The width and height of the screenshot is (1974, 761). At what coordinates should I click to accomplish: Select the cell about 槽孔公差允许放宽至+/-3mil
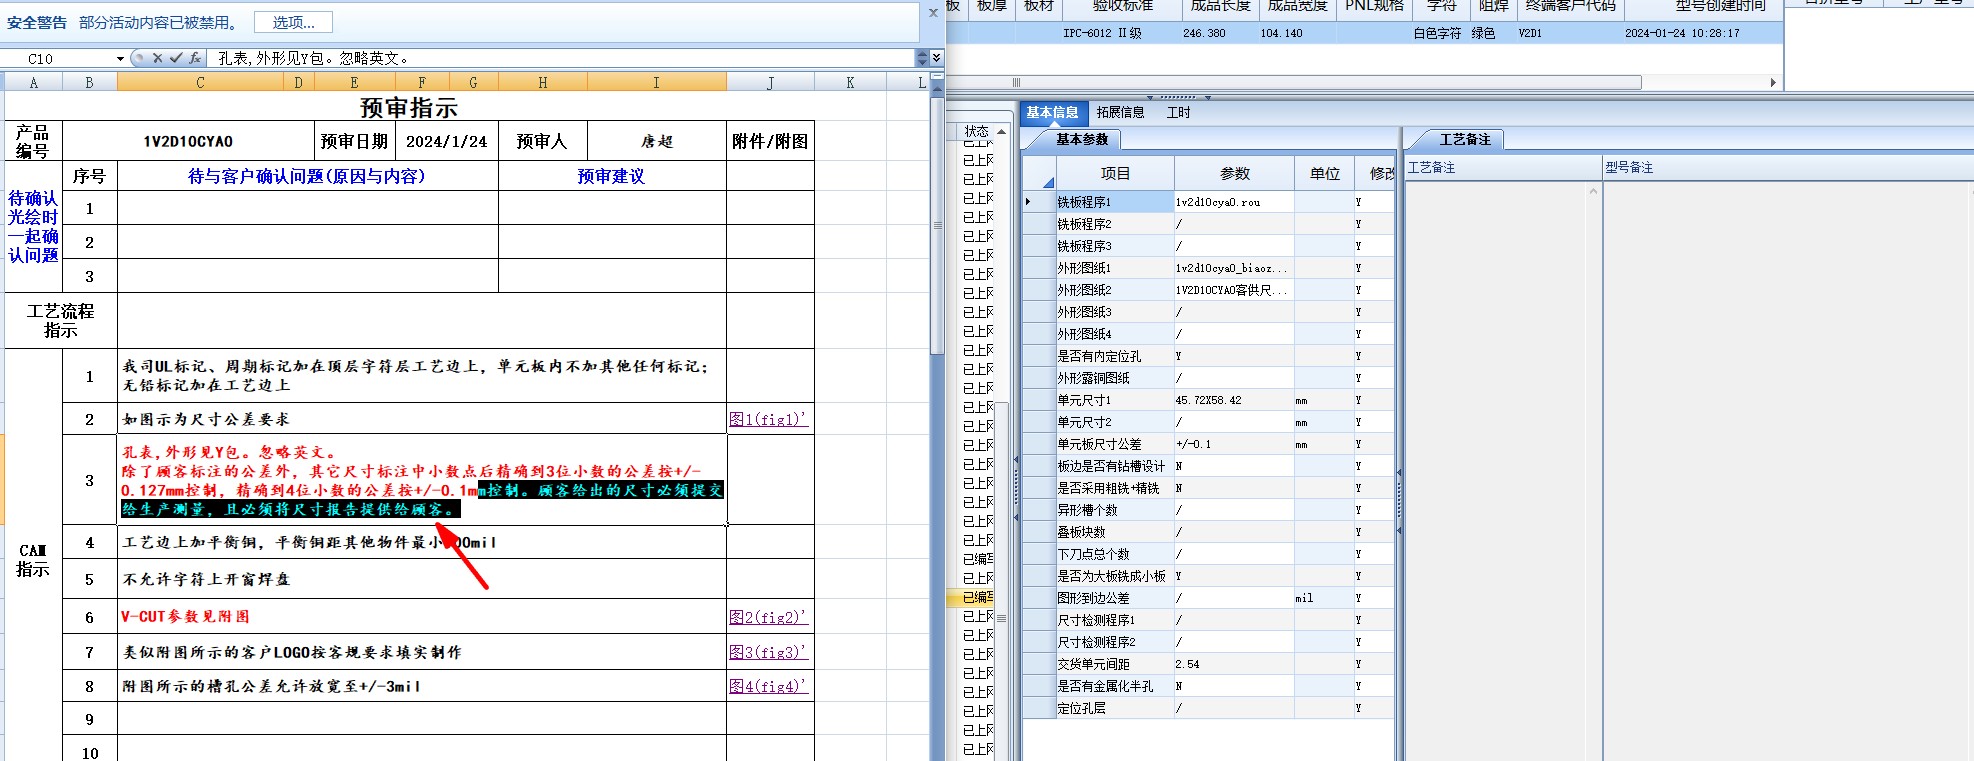click(x=422, y=687)
